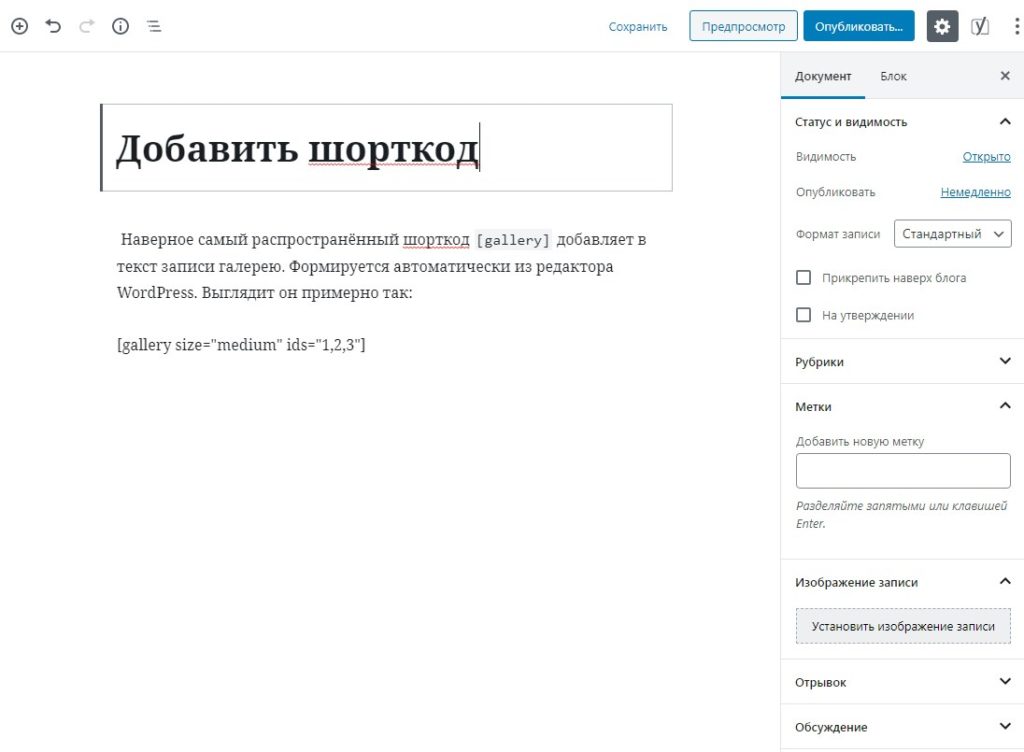Close the settings sidebar with X

(x=1005, y=76)
